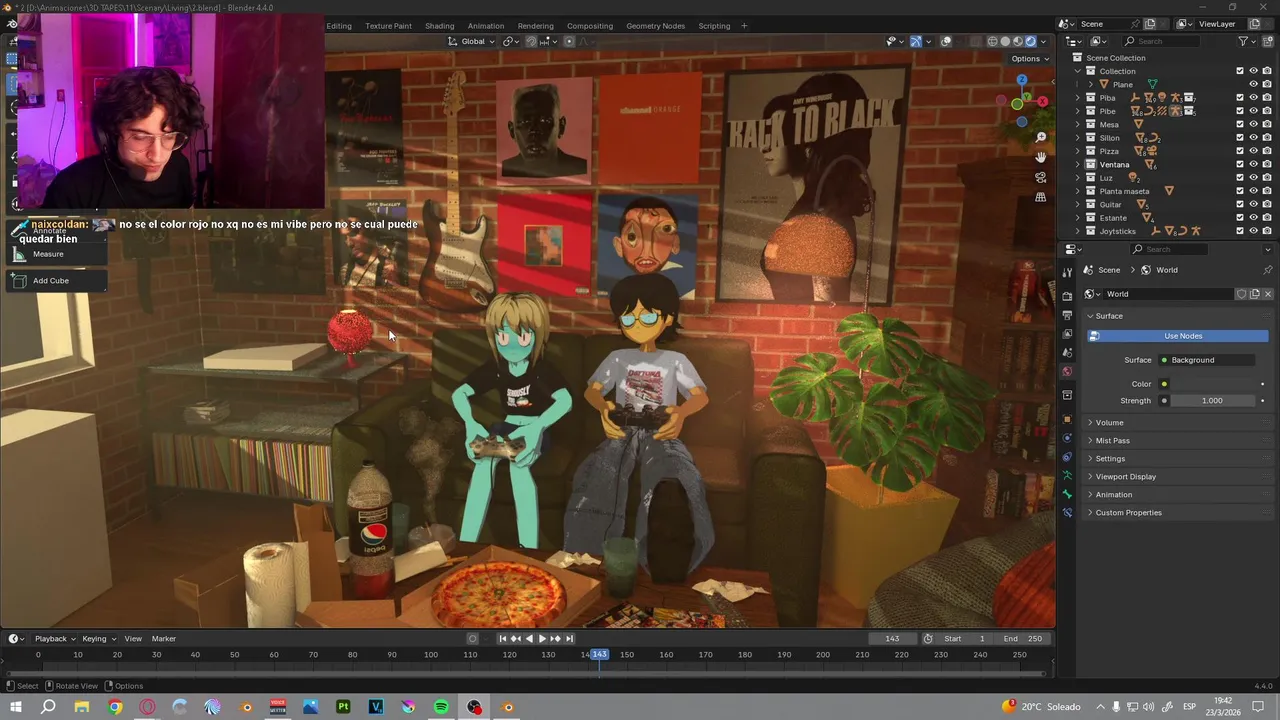1280x720 pixels.
Task: Select rendered viewport shading mode
Action: pos(1030,41)
